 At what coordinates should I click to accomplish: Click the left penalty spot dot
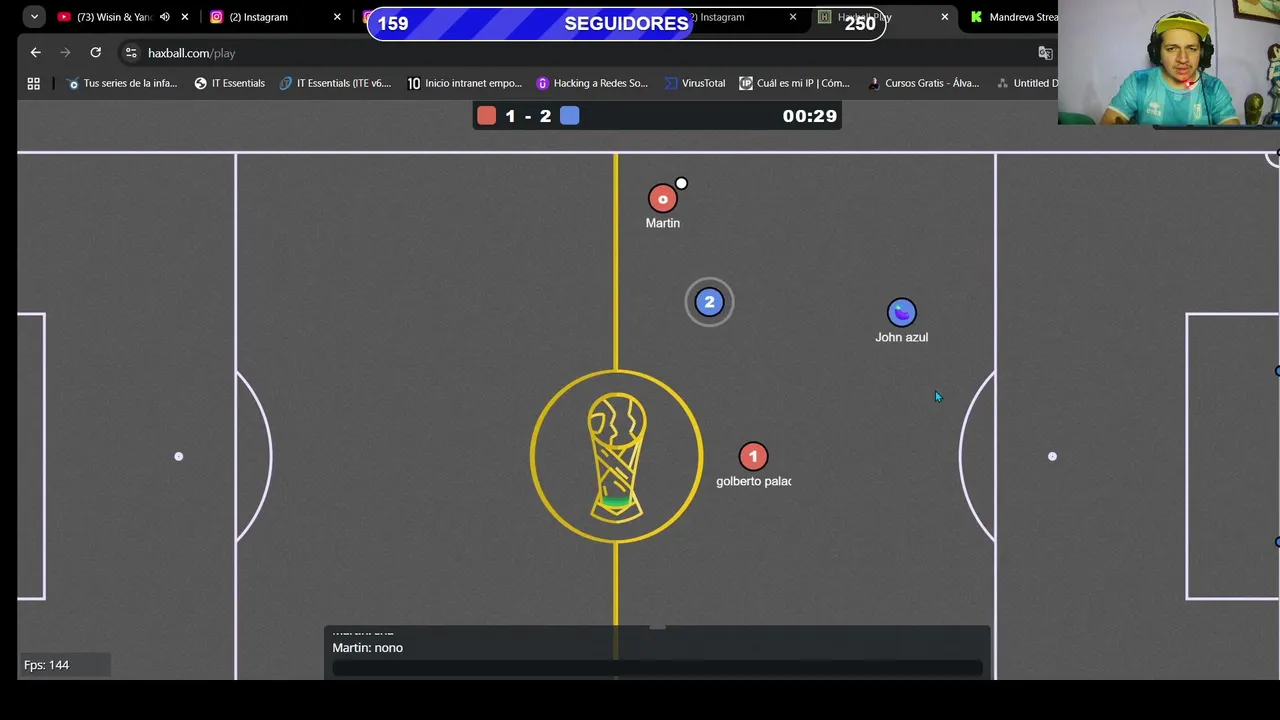pyautogui.click(x=179, y=457)
